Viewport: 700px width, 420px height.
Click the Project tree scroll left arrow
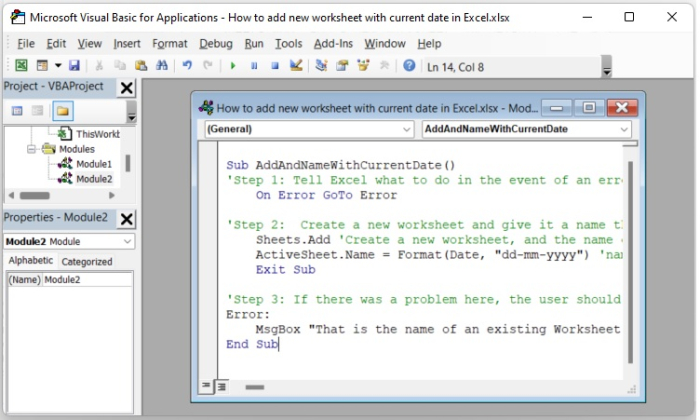tap(11, 195)
